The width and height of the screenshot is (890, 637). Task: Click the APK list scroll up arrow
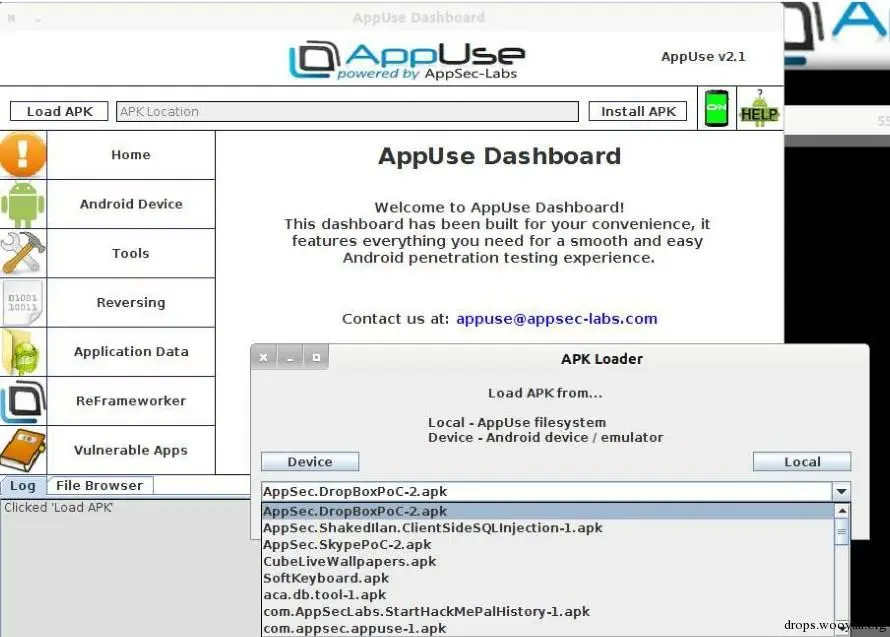click(842, 511)
